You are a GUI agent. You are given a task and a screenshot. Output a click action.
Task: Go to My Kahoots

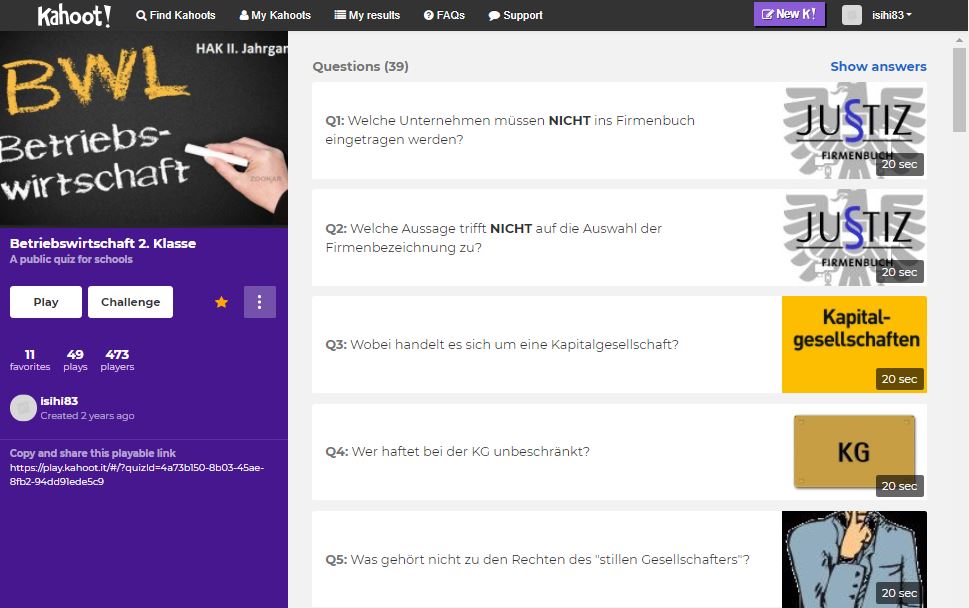tap(275, 15)
